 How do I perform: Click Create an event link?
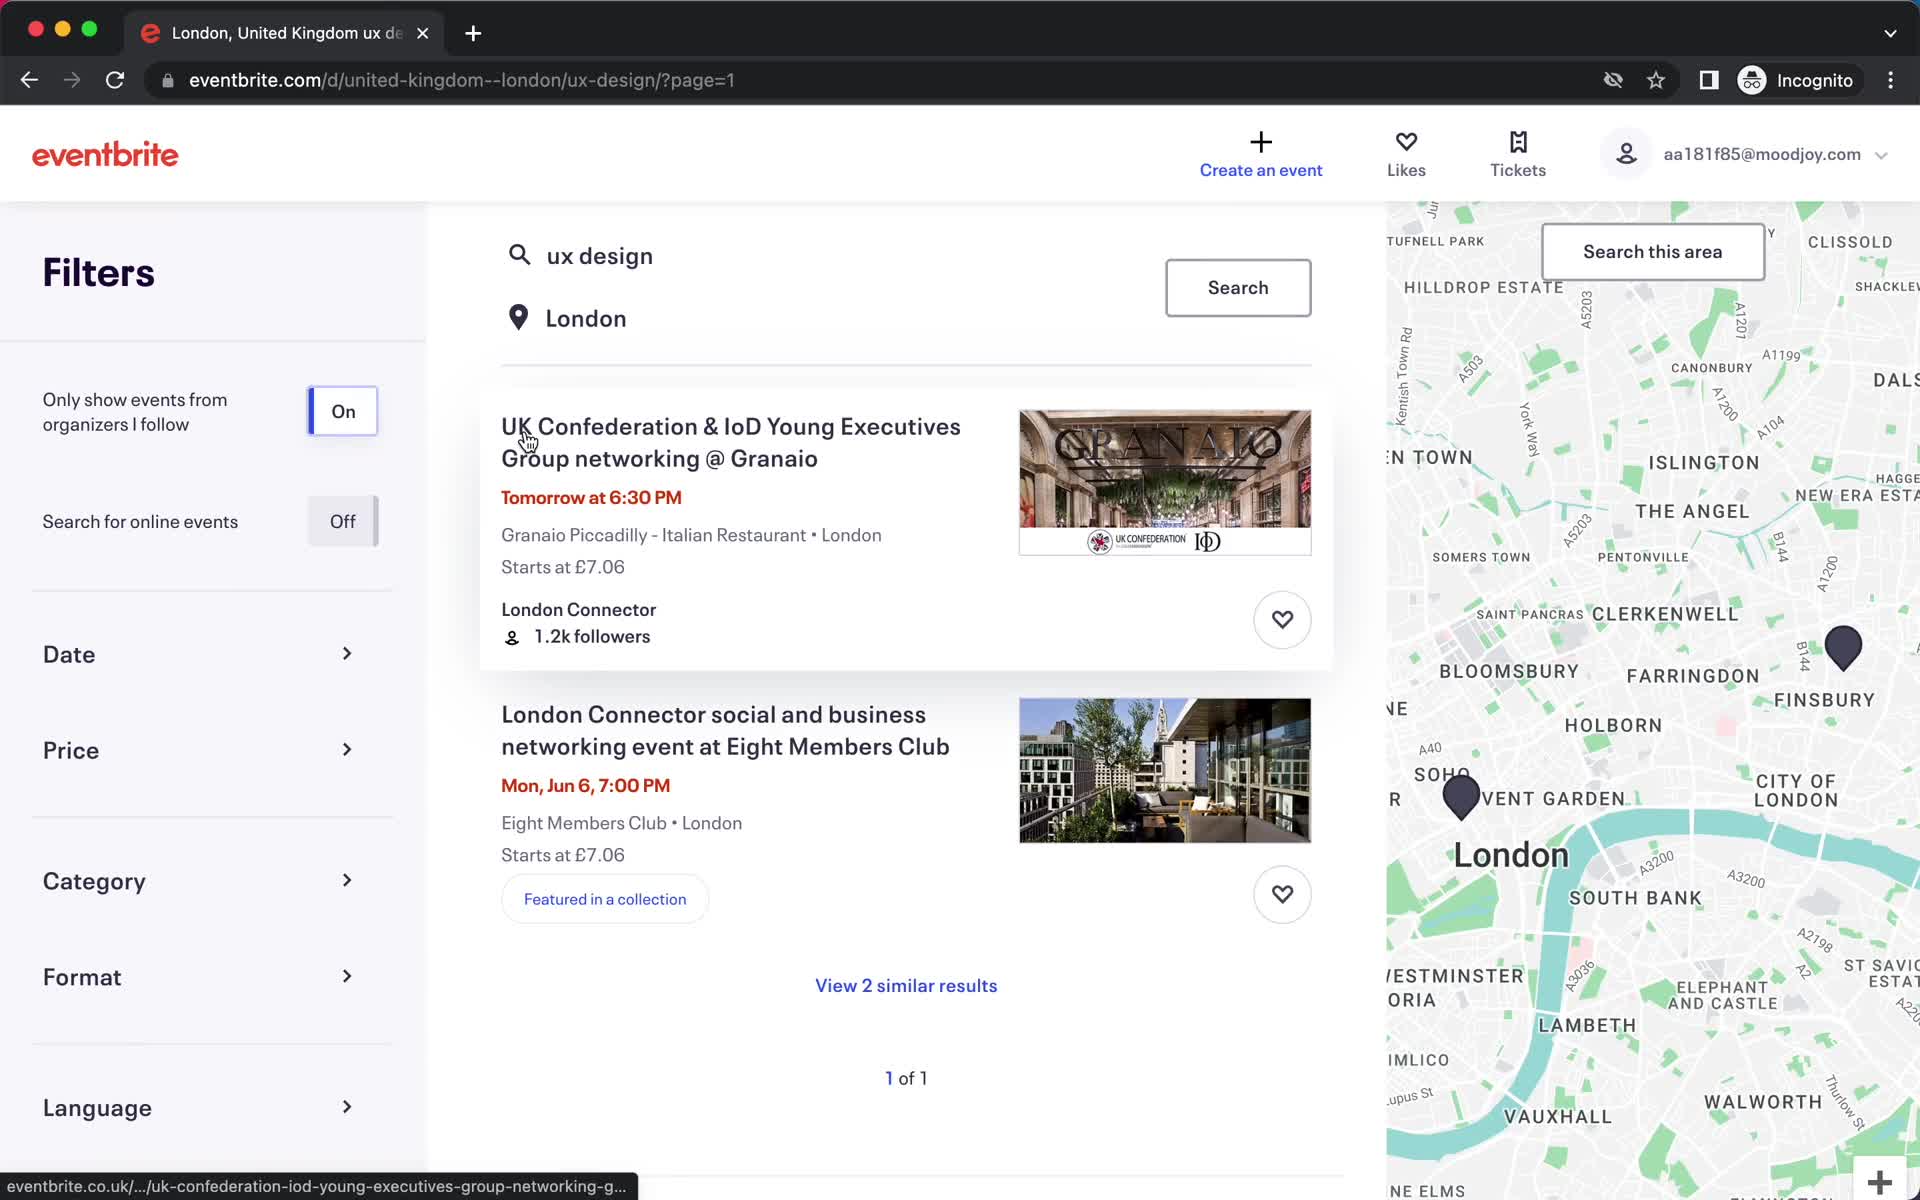click(1261, 170)
